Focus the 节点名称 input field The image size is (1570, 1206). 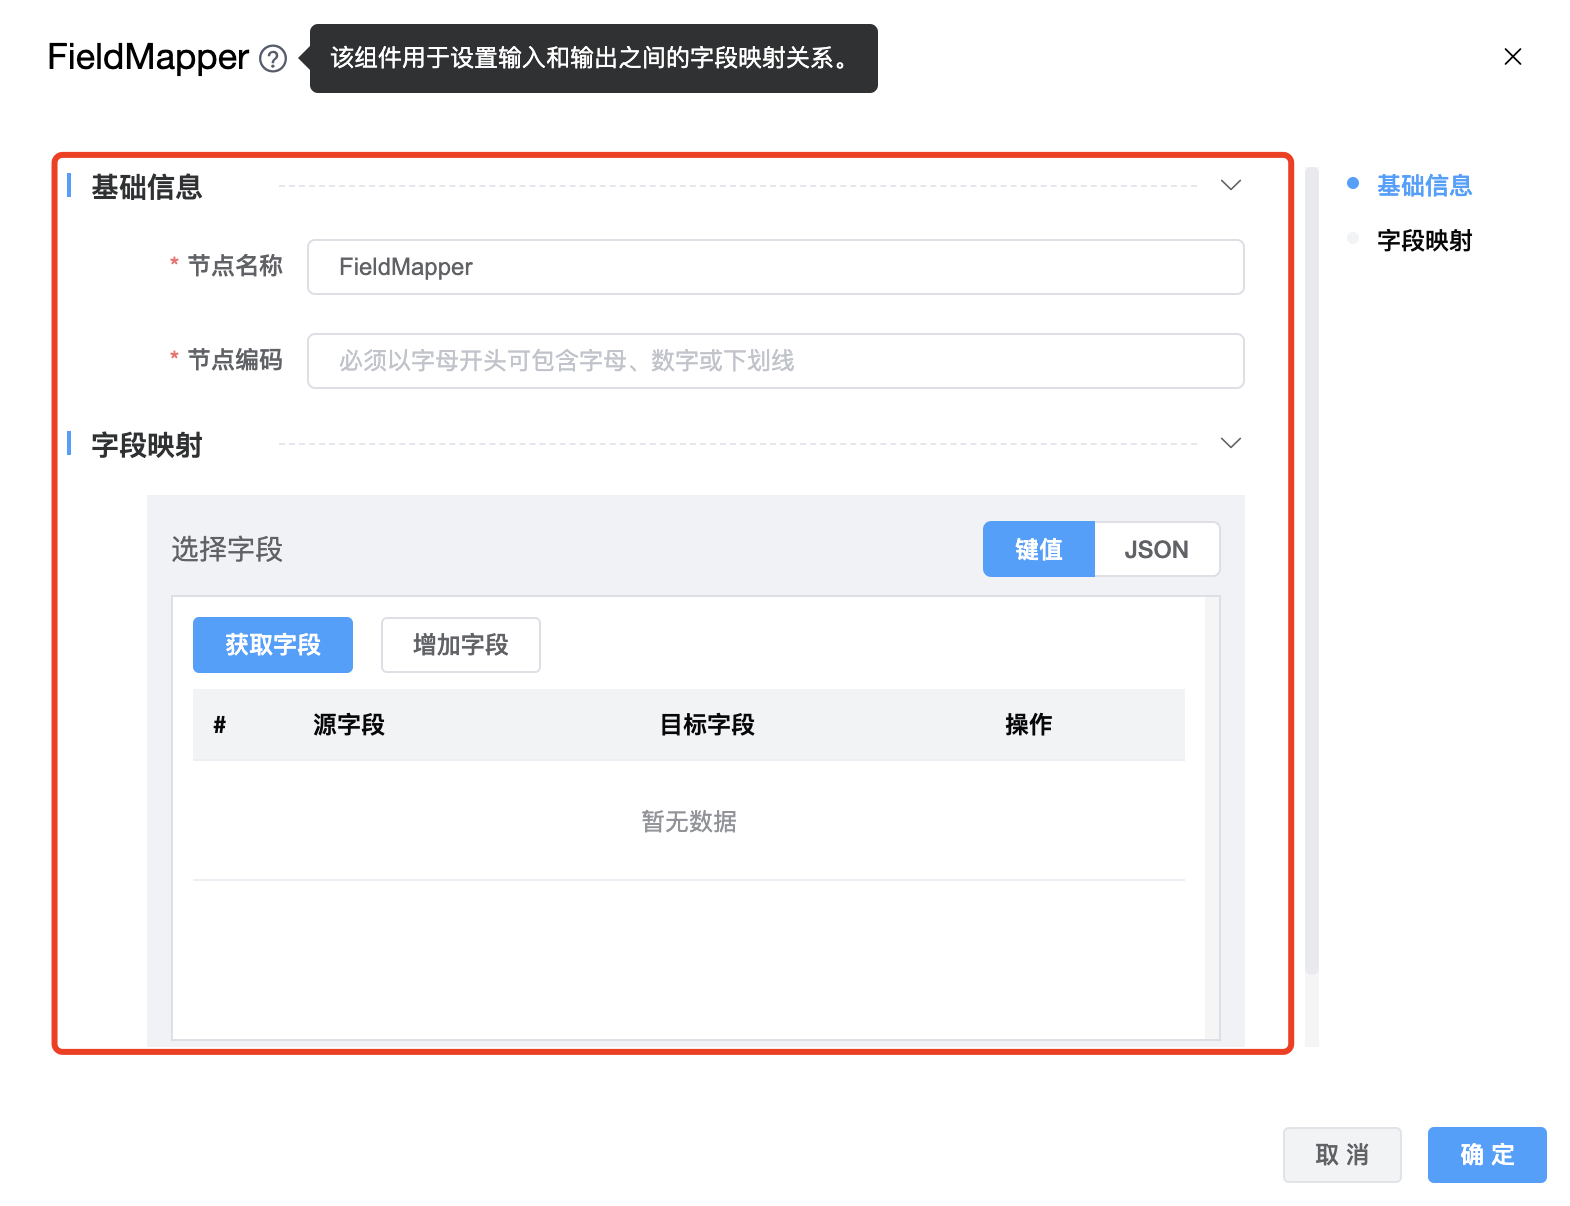pos(775,267)
